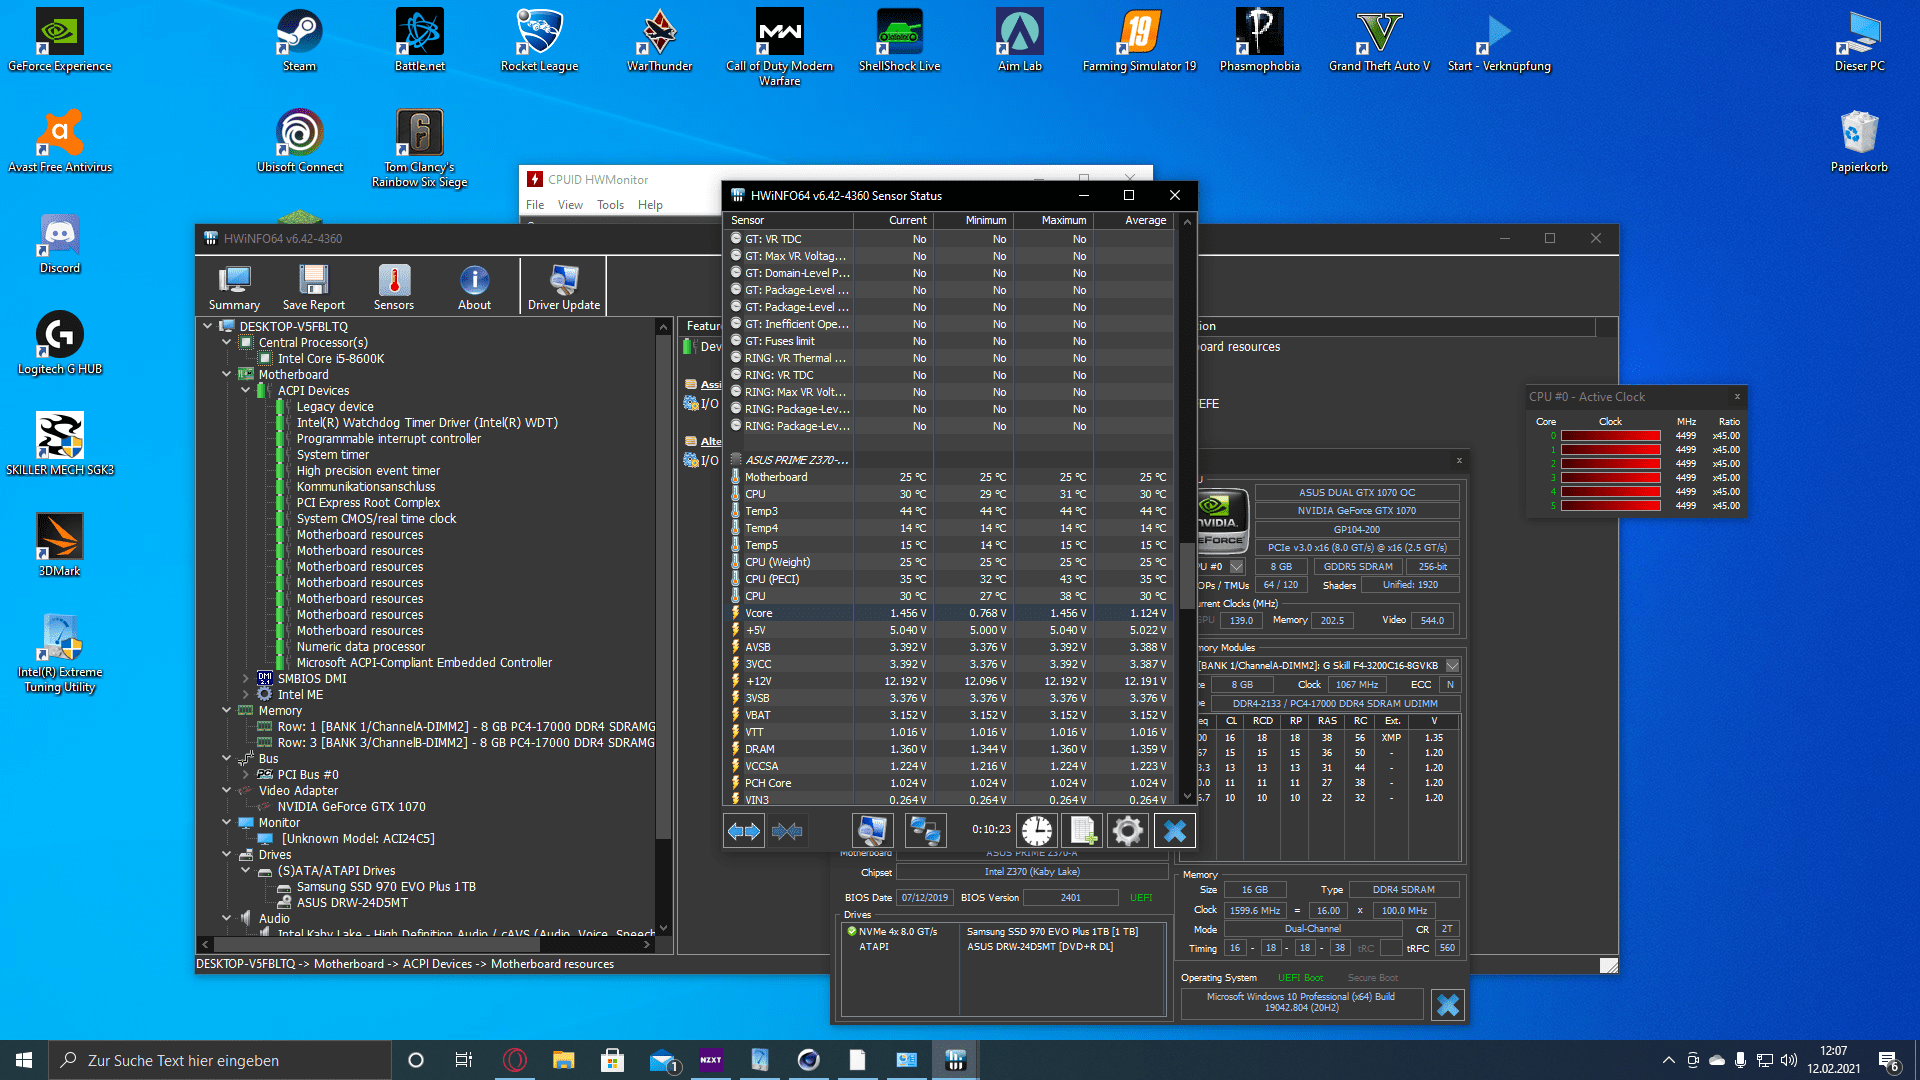This screenshot has width=1920, height=1080.
Task: Collapse Memory tree node
Action: point(227,710)
